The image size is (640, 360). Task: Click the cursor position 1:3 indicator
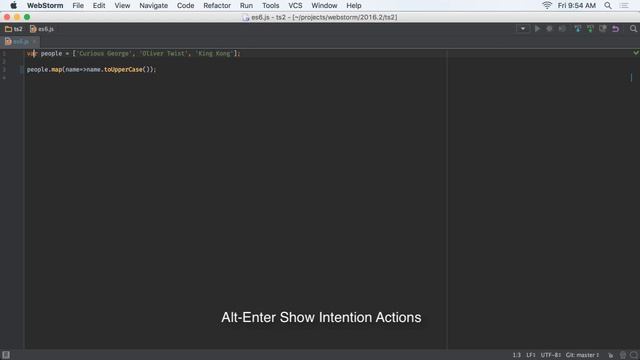[x=516, y=355]
